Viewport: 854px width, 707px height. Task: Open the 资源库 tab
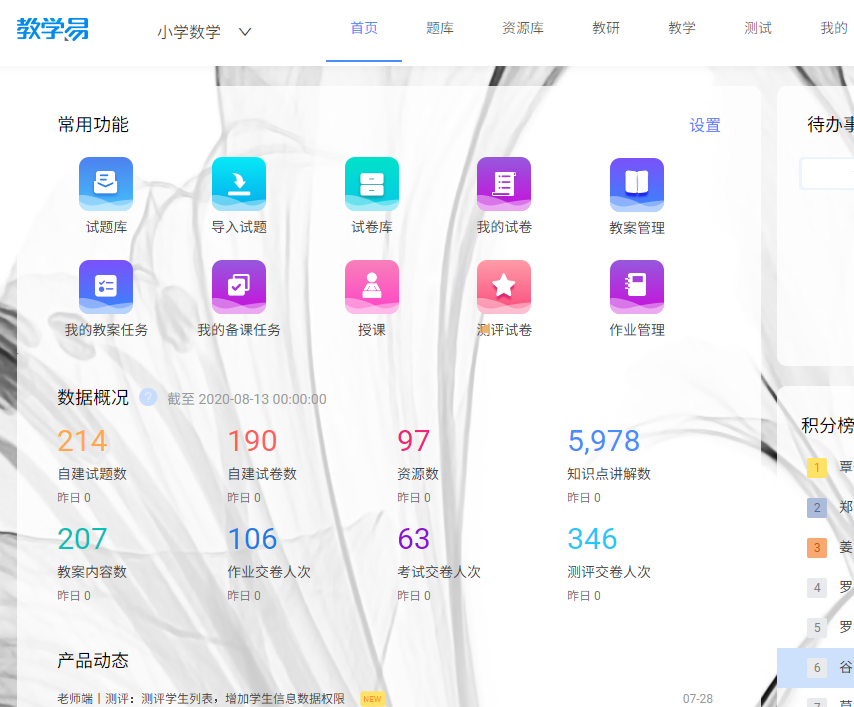tap(521, 29)
